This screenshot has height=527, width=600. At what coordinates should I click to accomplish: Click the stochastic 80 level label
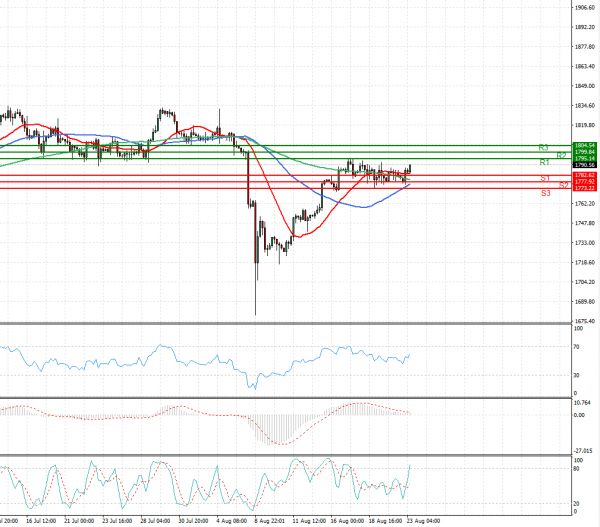(577, 469)
